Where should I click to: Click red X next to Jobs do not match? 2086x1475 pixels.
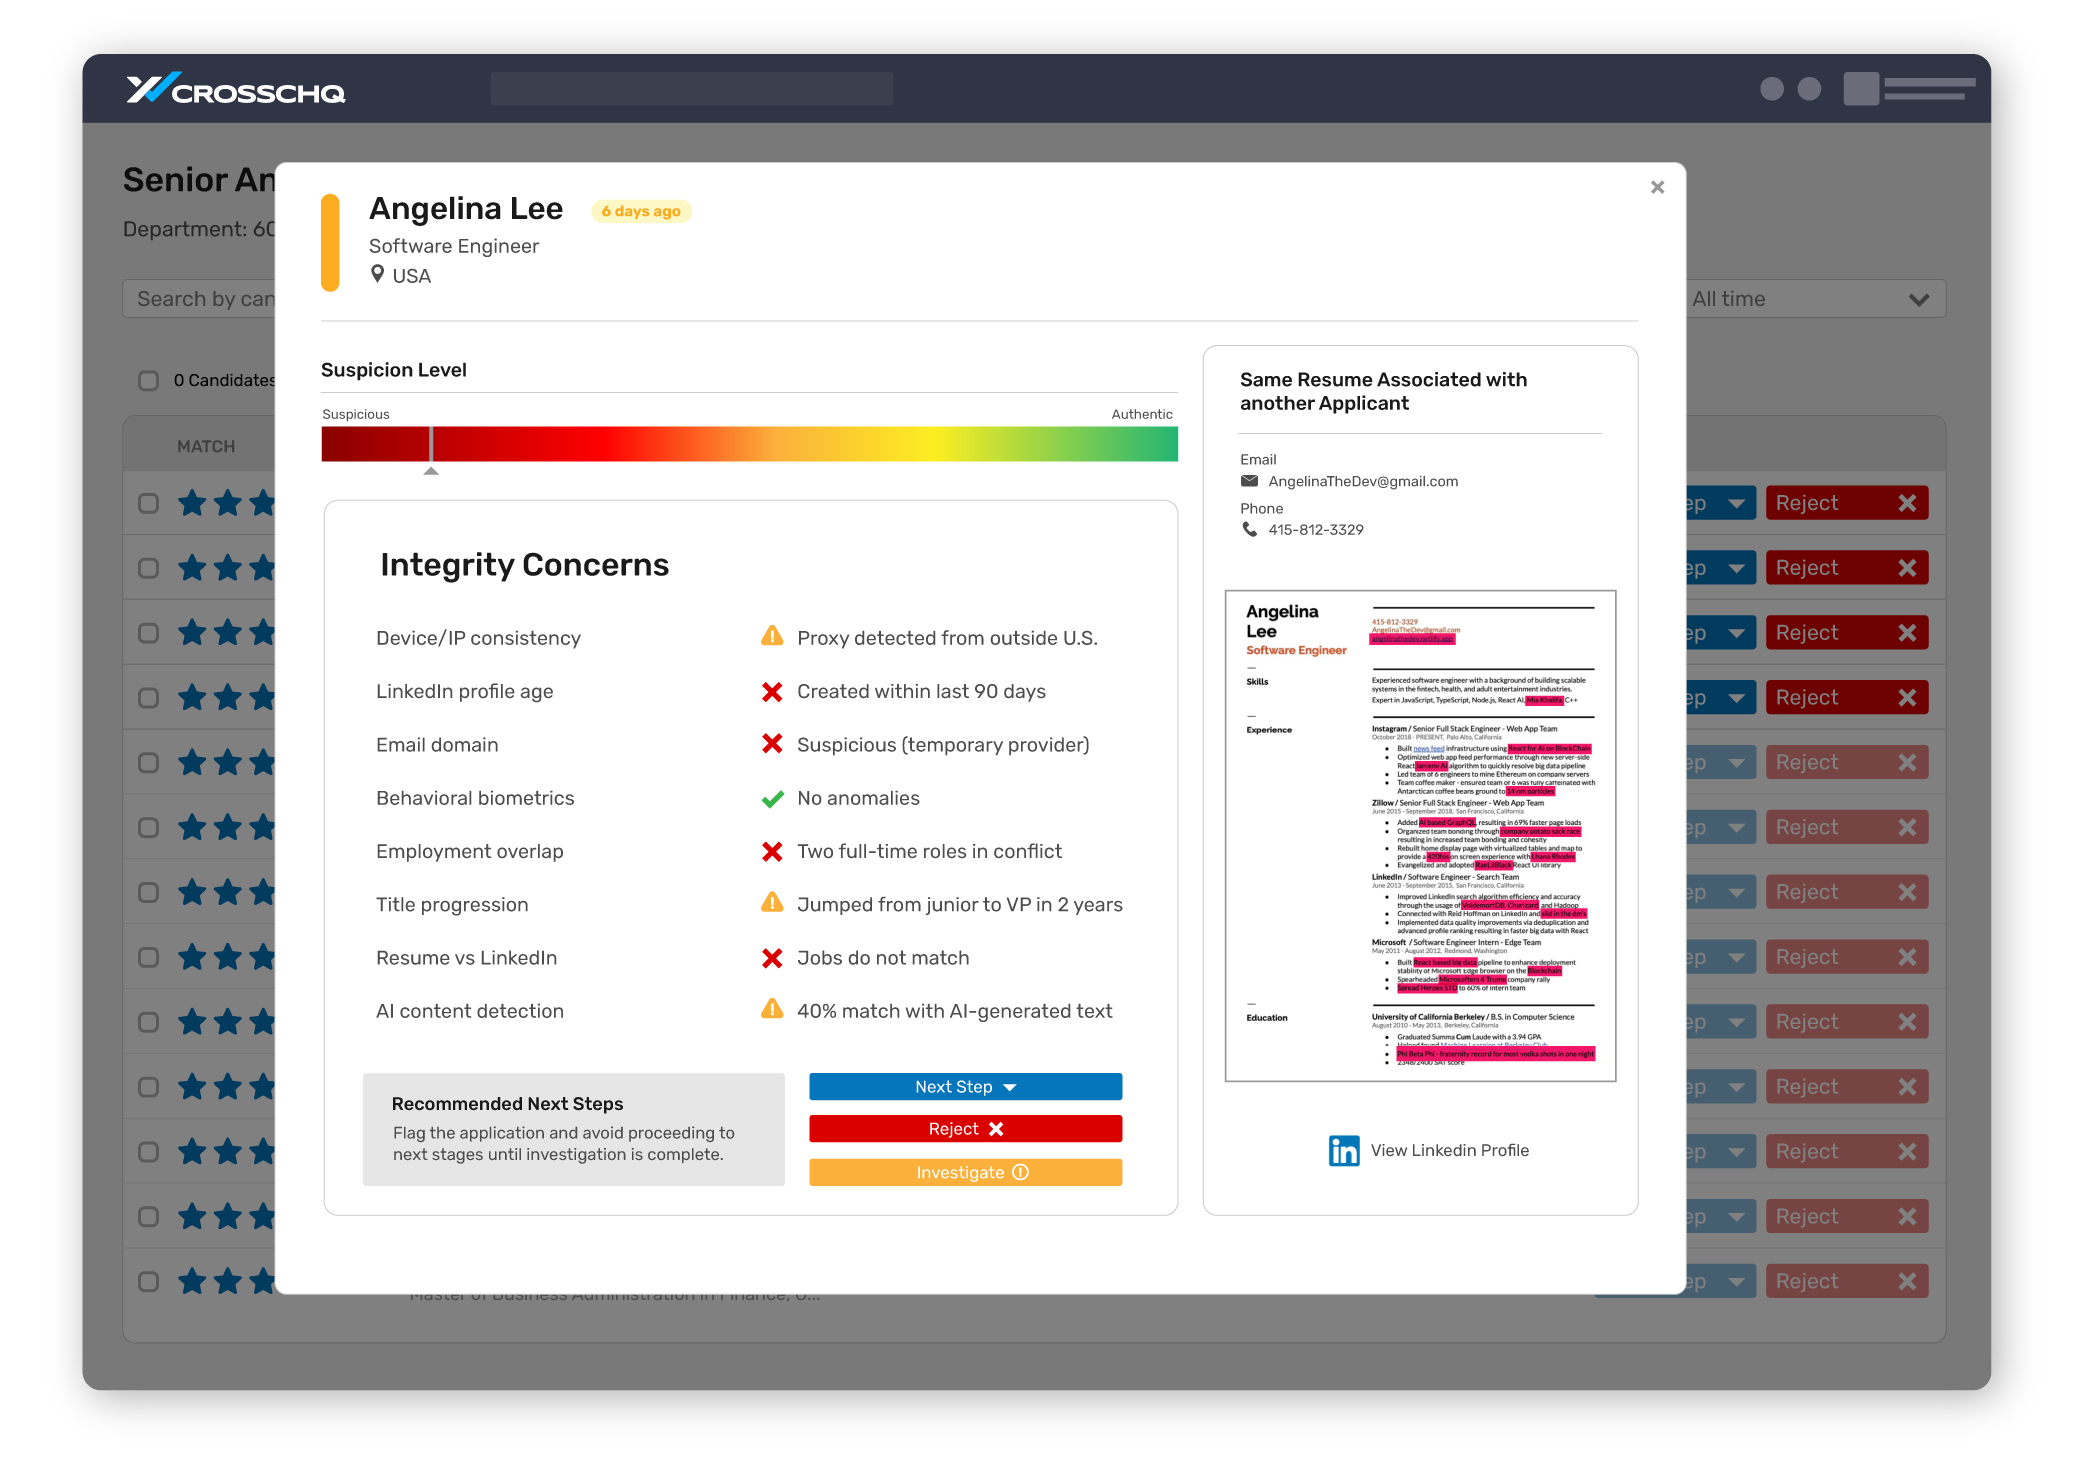772,958
